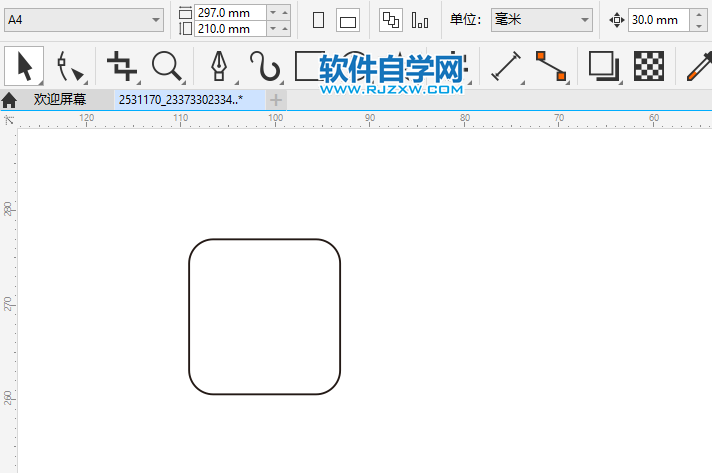
Task: Decrease the nudge distance value
Action: (x=698, y=26)
